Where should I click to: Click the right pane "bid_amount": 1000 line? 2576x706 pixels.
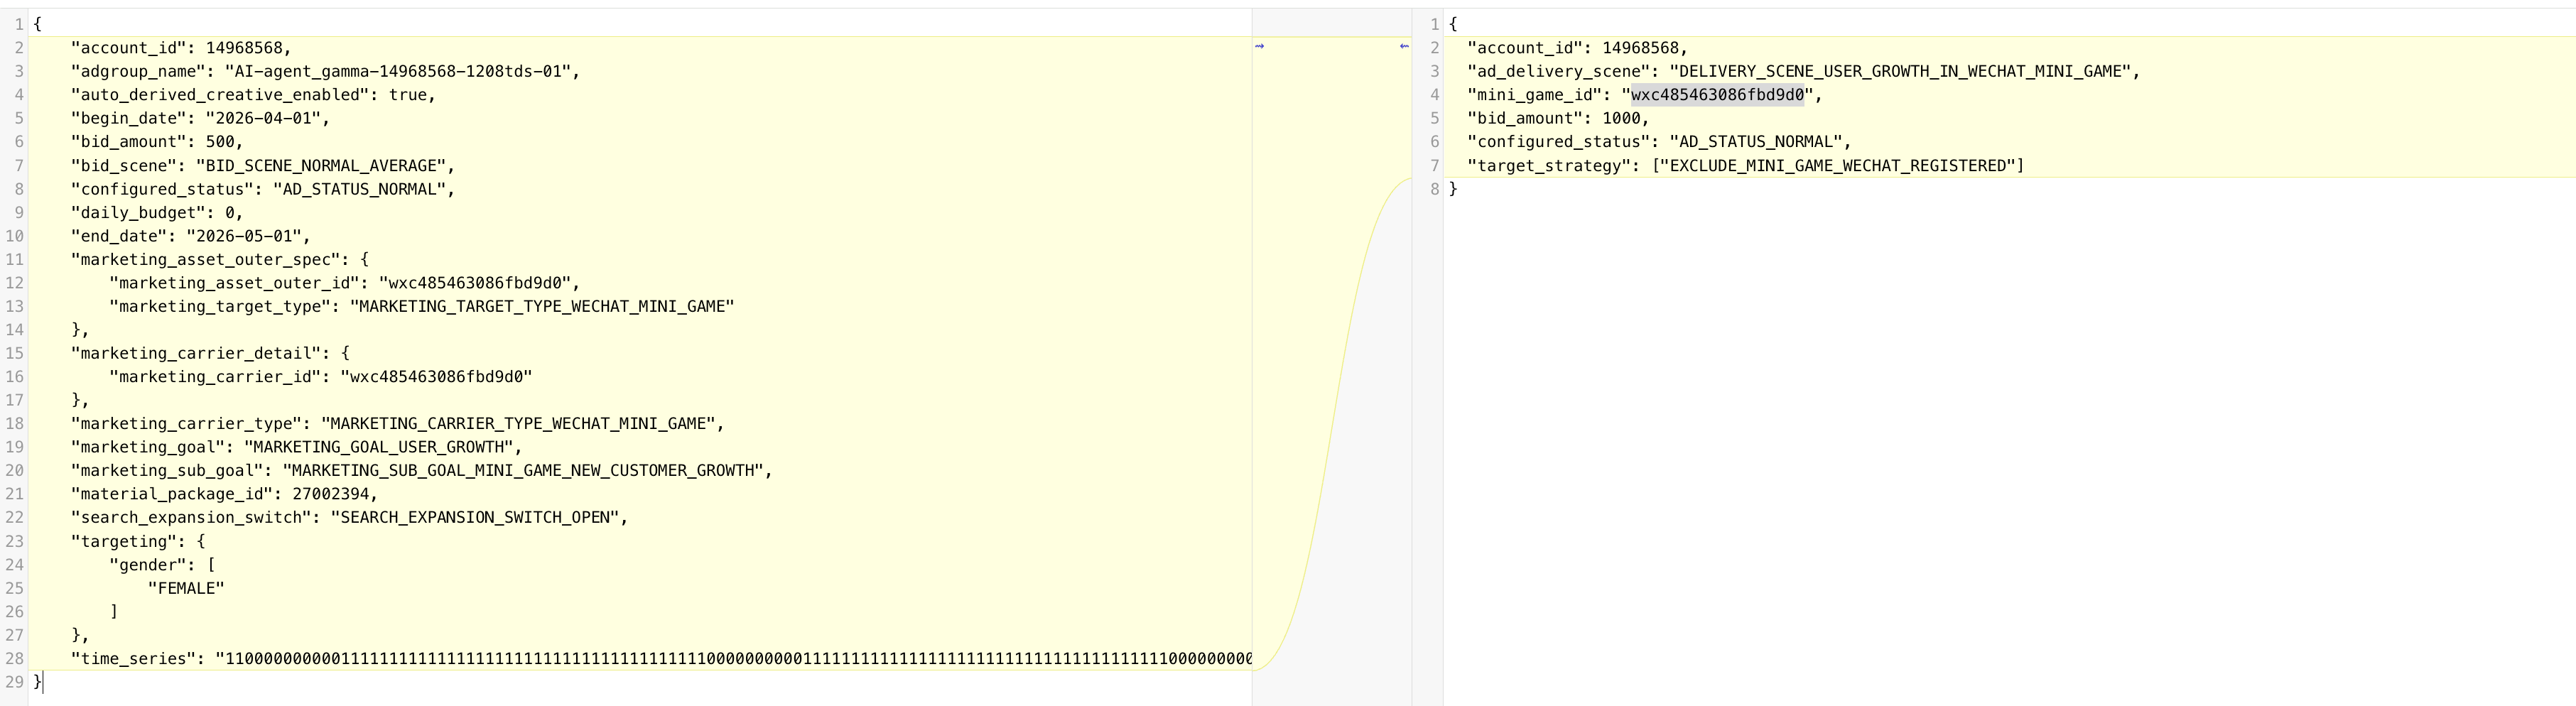click(x=1558, y=118)
